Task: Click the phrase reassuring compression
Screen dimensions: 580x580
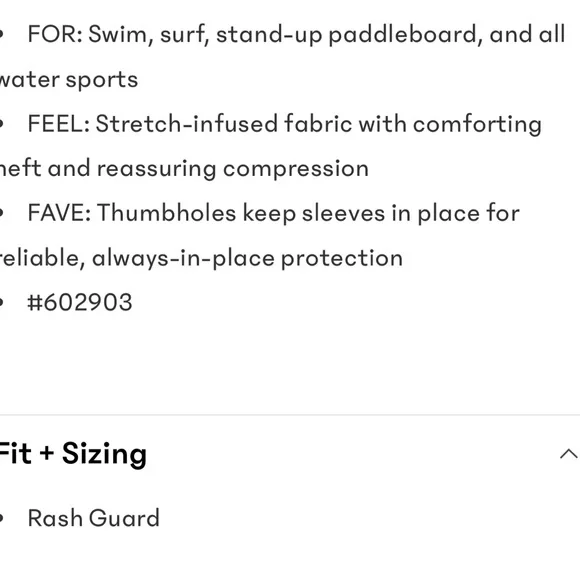Action: pyautogui.click(x=233, y=170)
